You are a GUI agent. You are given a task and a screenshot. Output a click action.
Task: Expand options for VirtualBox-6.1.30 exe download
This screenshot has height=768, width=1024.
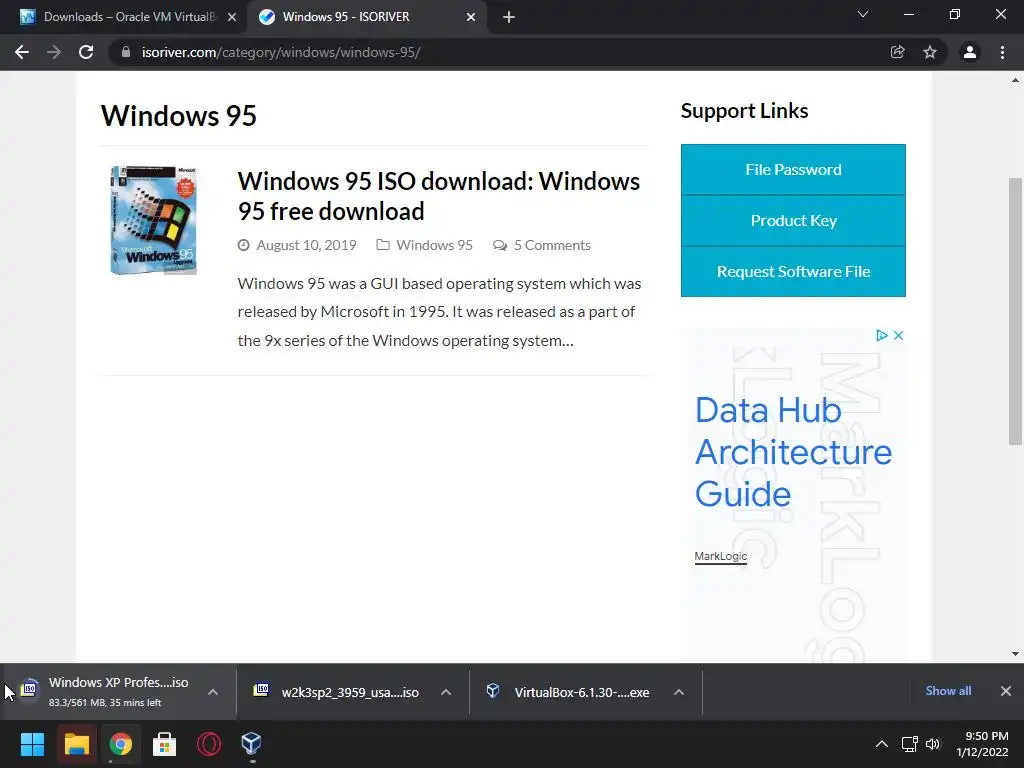click(679, 692)
